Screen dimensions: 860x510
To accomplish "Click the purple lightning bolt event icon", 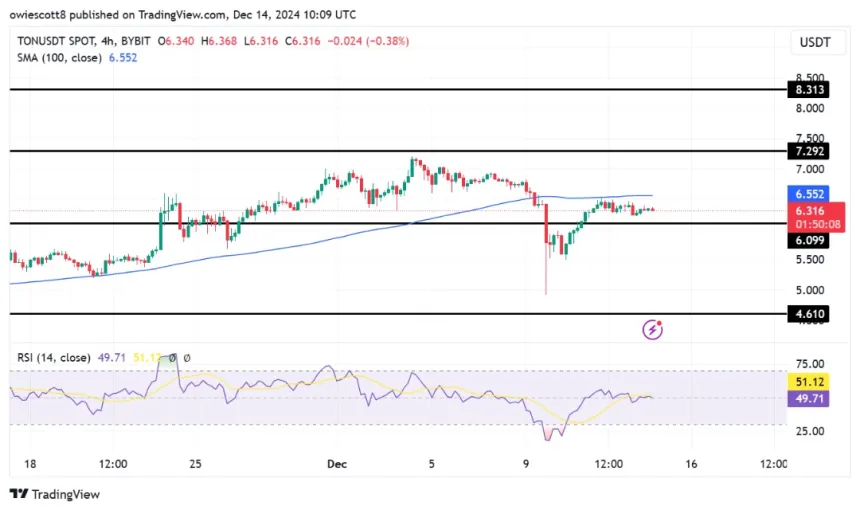I will [652, 328].
